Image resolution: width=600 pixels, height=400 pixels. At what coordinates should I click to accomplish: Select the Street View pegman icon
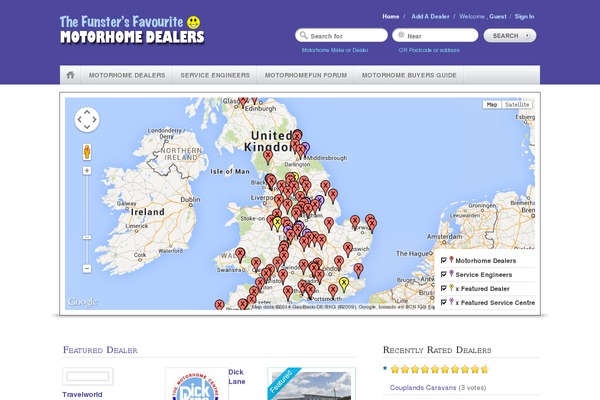pos(87,152)
